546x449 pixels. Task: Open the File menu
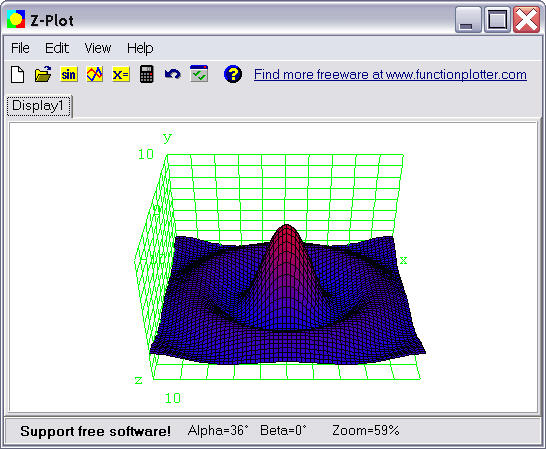pyautogui.click(x=20, y=48)
